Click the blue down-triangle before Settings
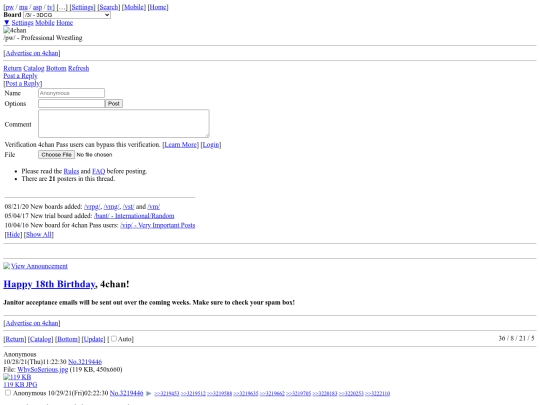This screenshot has height=405, width=540. (x=7, y=23)
